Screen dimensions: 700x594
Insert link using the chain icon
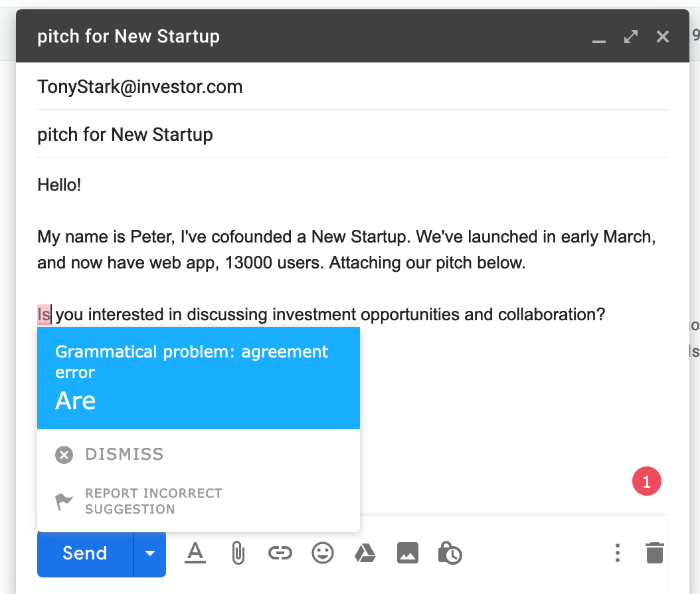pos(280,553)
